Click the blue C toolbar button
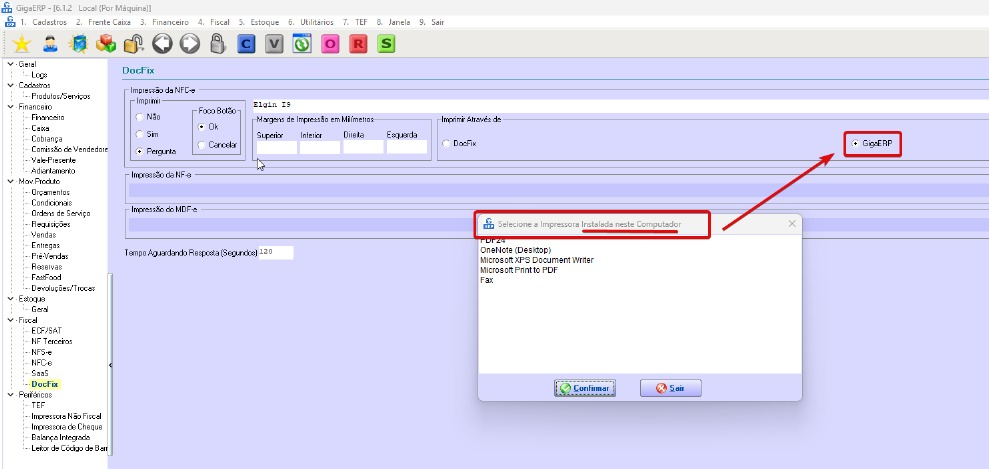The image size is (989, 469). coord(246,43)
